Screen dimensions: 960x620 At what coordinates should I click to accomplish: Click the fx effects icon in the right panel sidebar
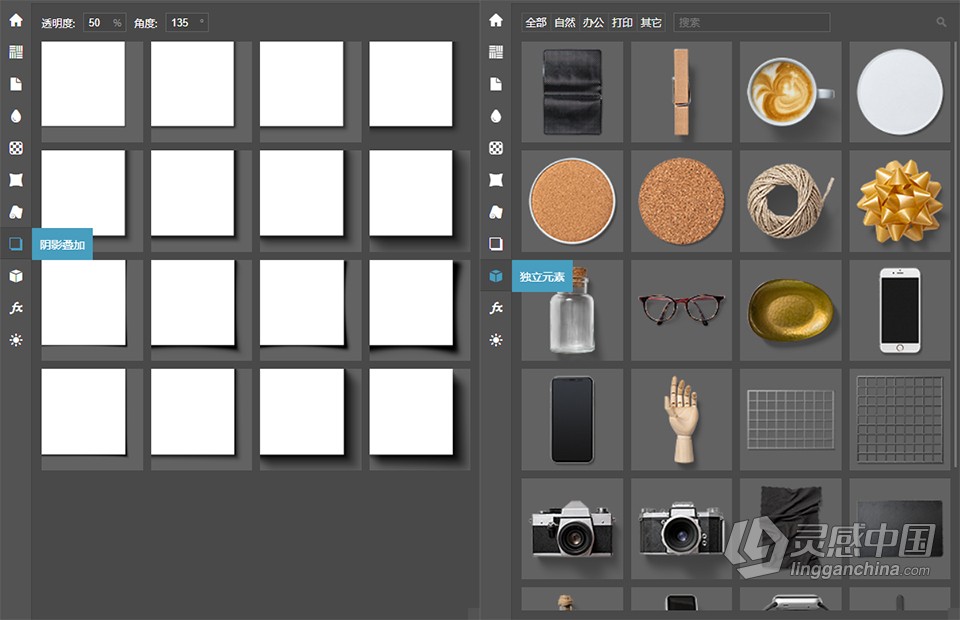click(496, 308)
